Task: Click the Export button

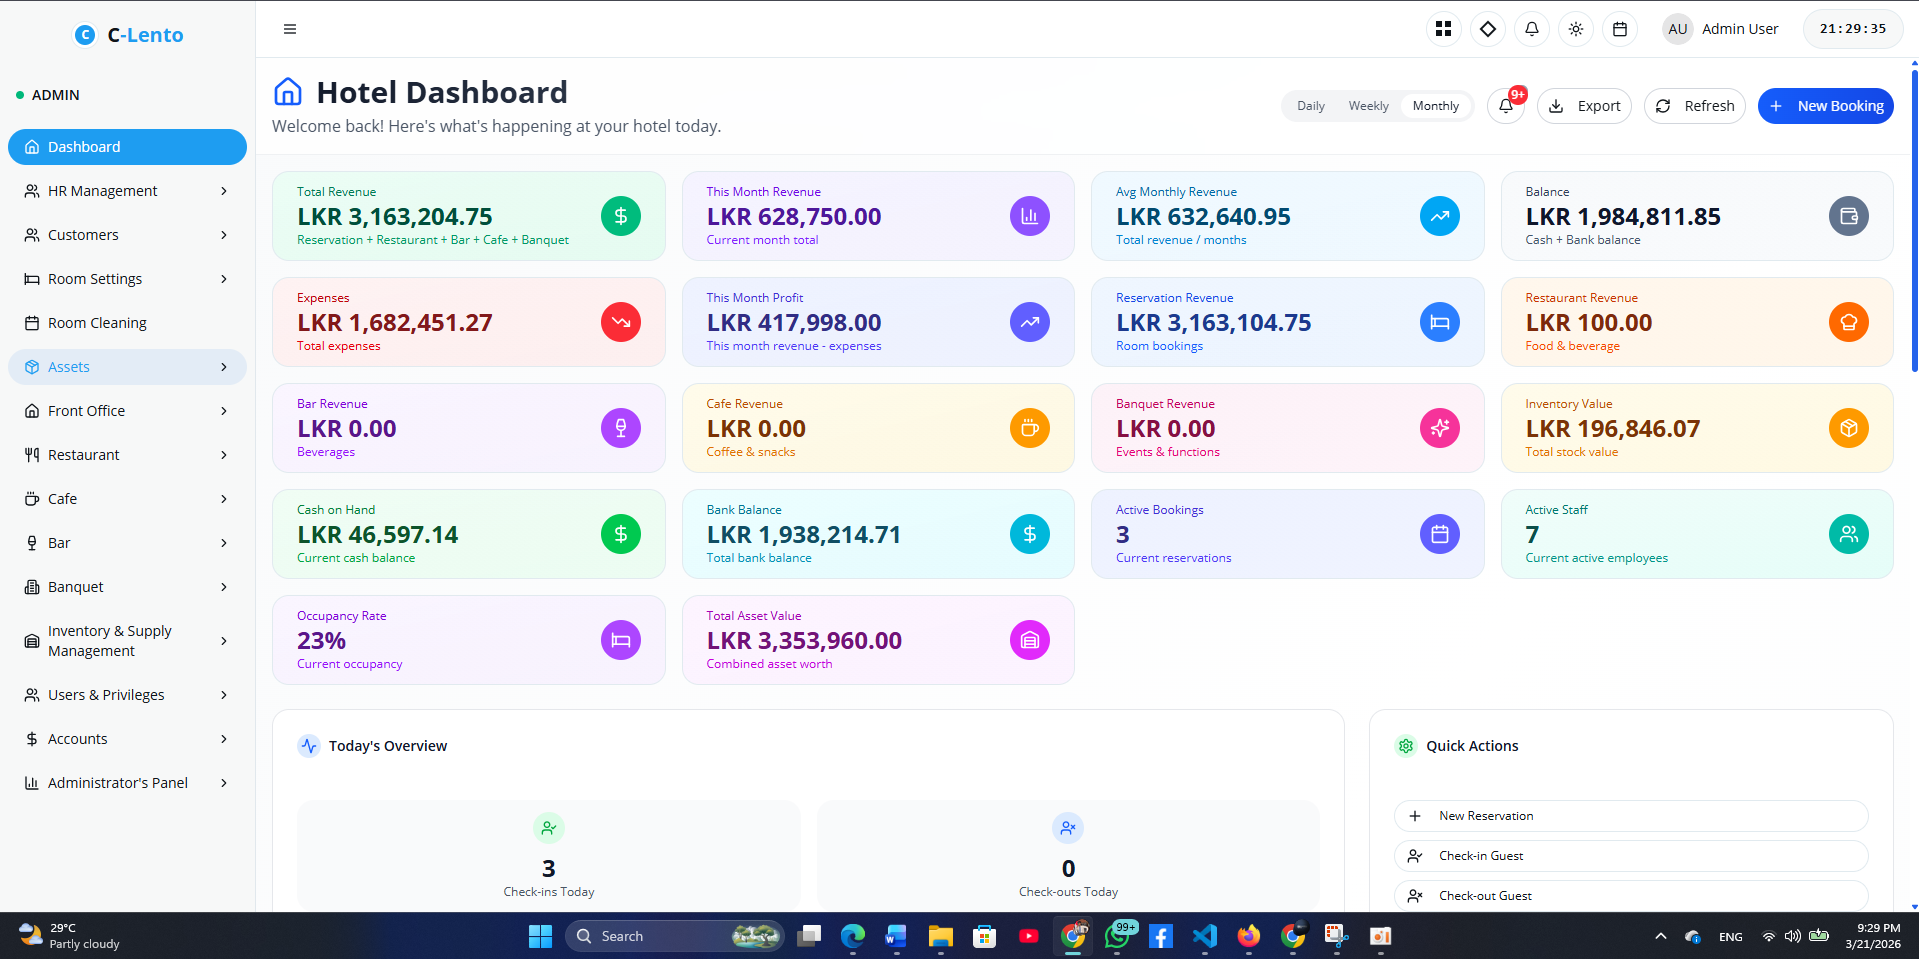Action: [x=1583, y=105]
